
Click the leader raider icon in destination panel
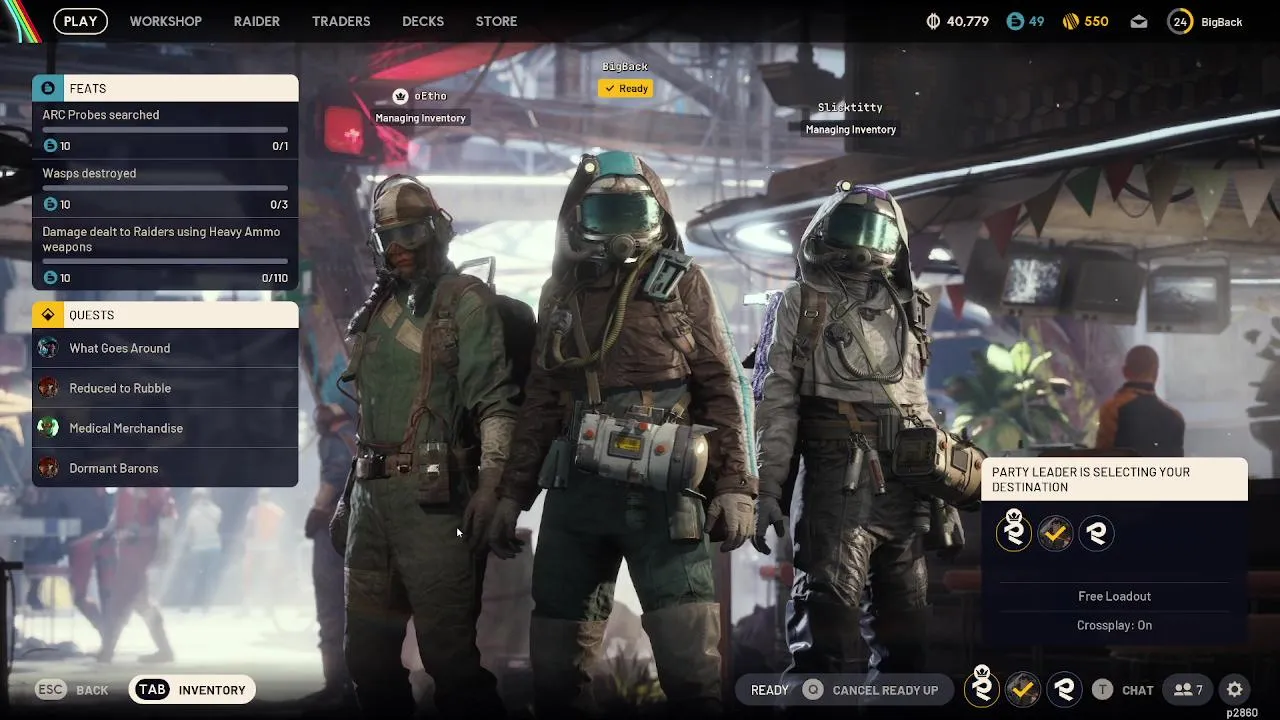point(1014,532)
